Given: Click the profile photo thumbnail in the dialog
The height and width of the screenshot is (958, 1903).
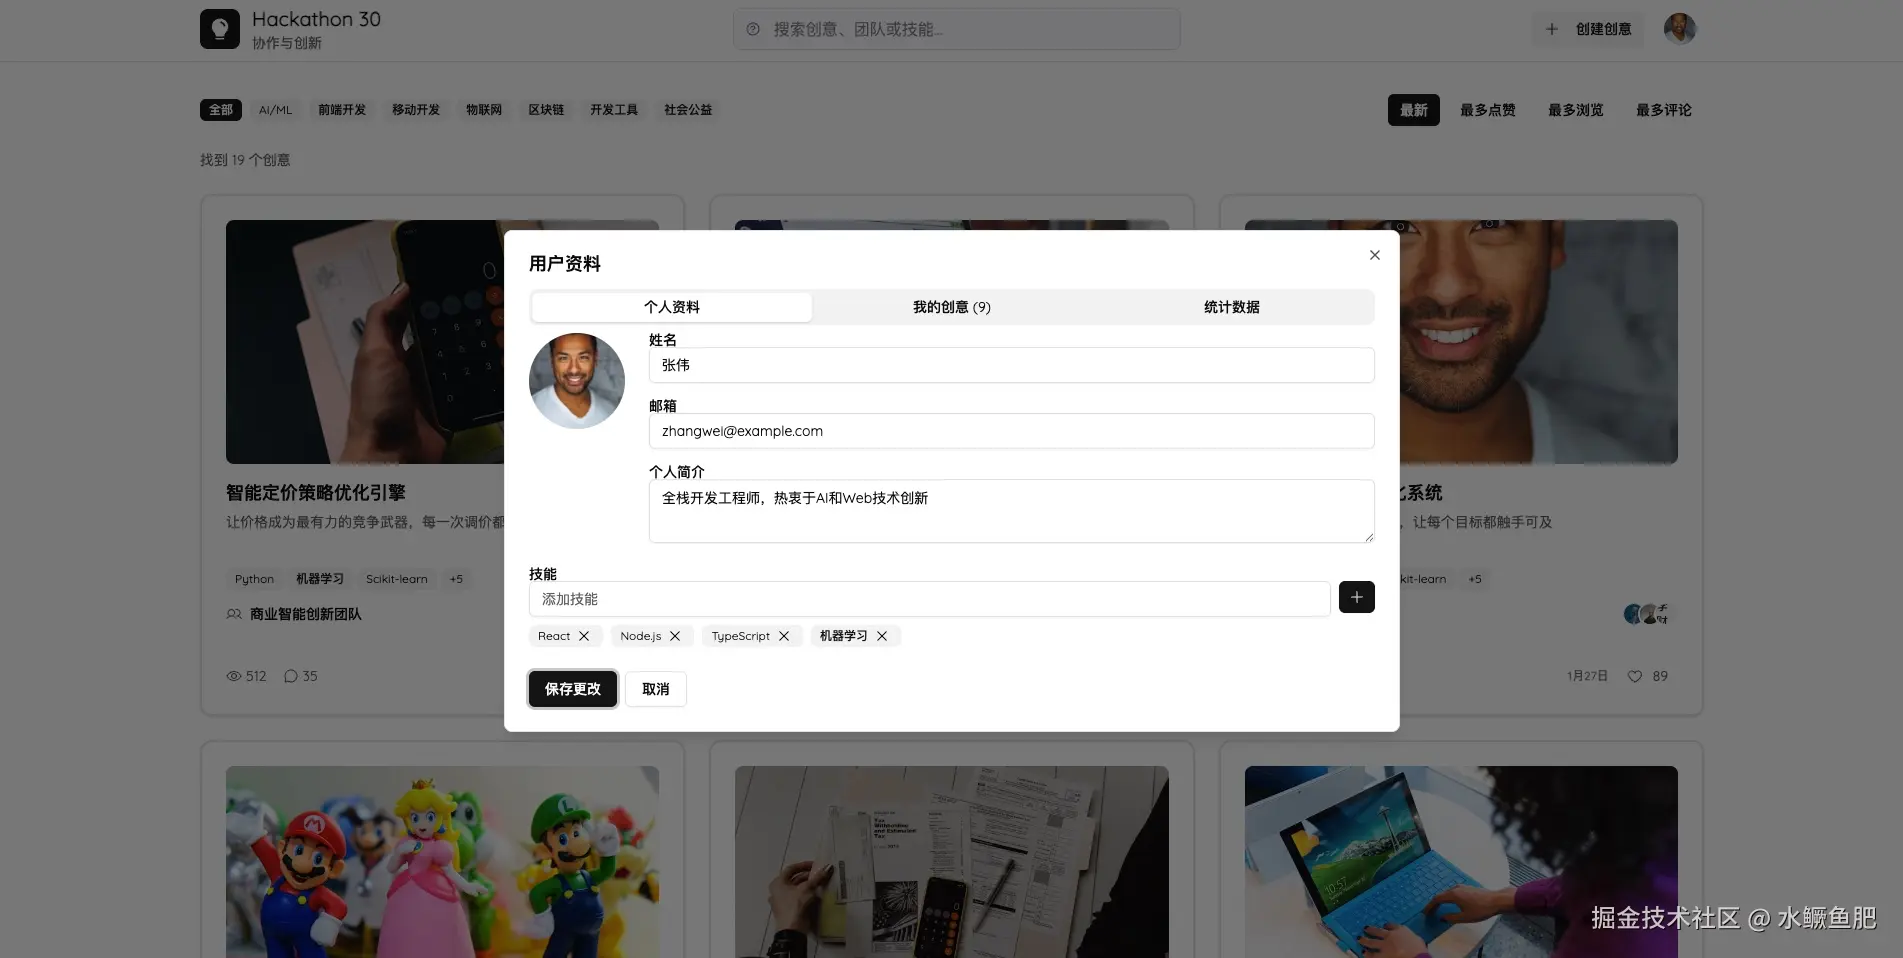Looking at the screenshot, I should tap(577, 381).
